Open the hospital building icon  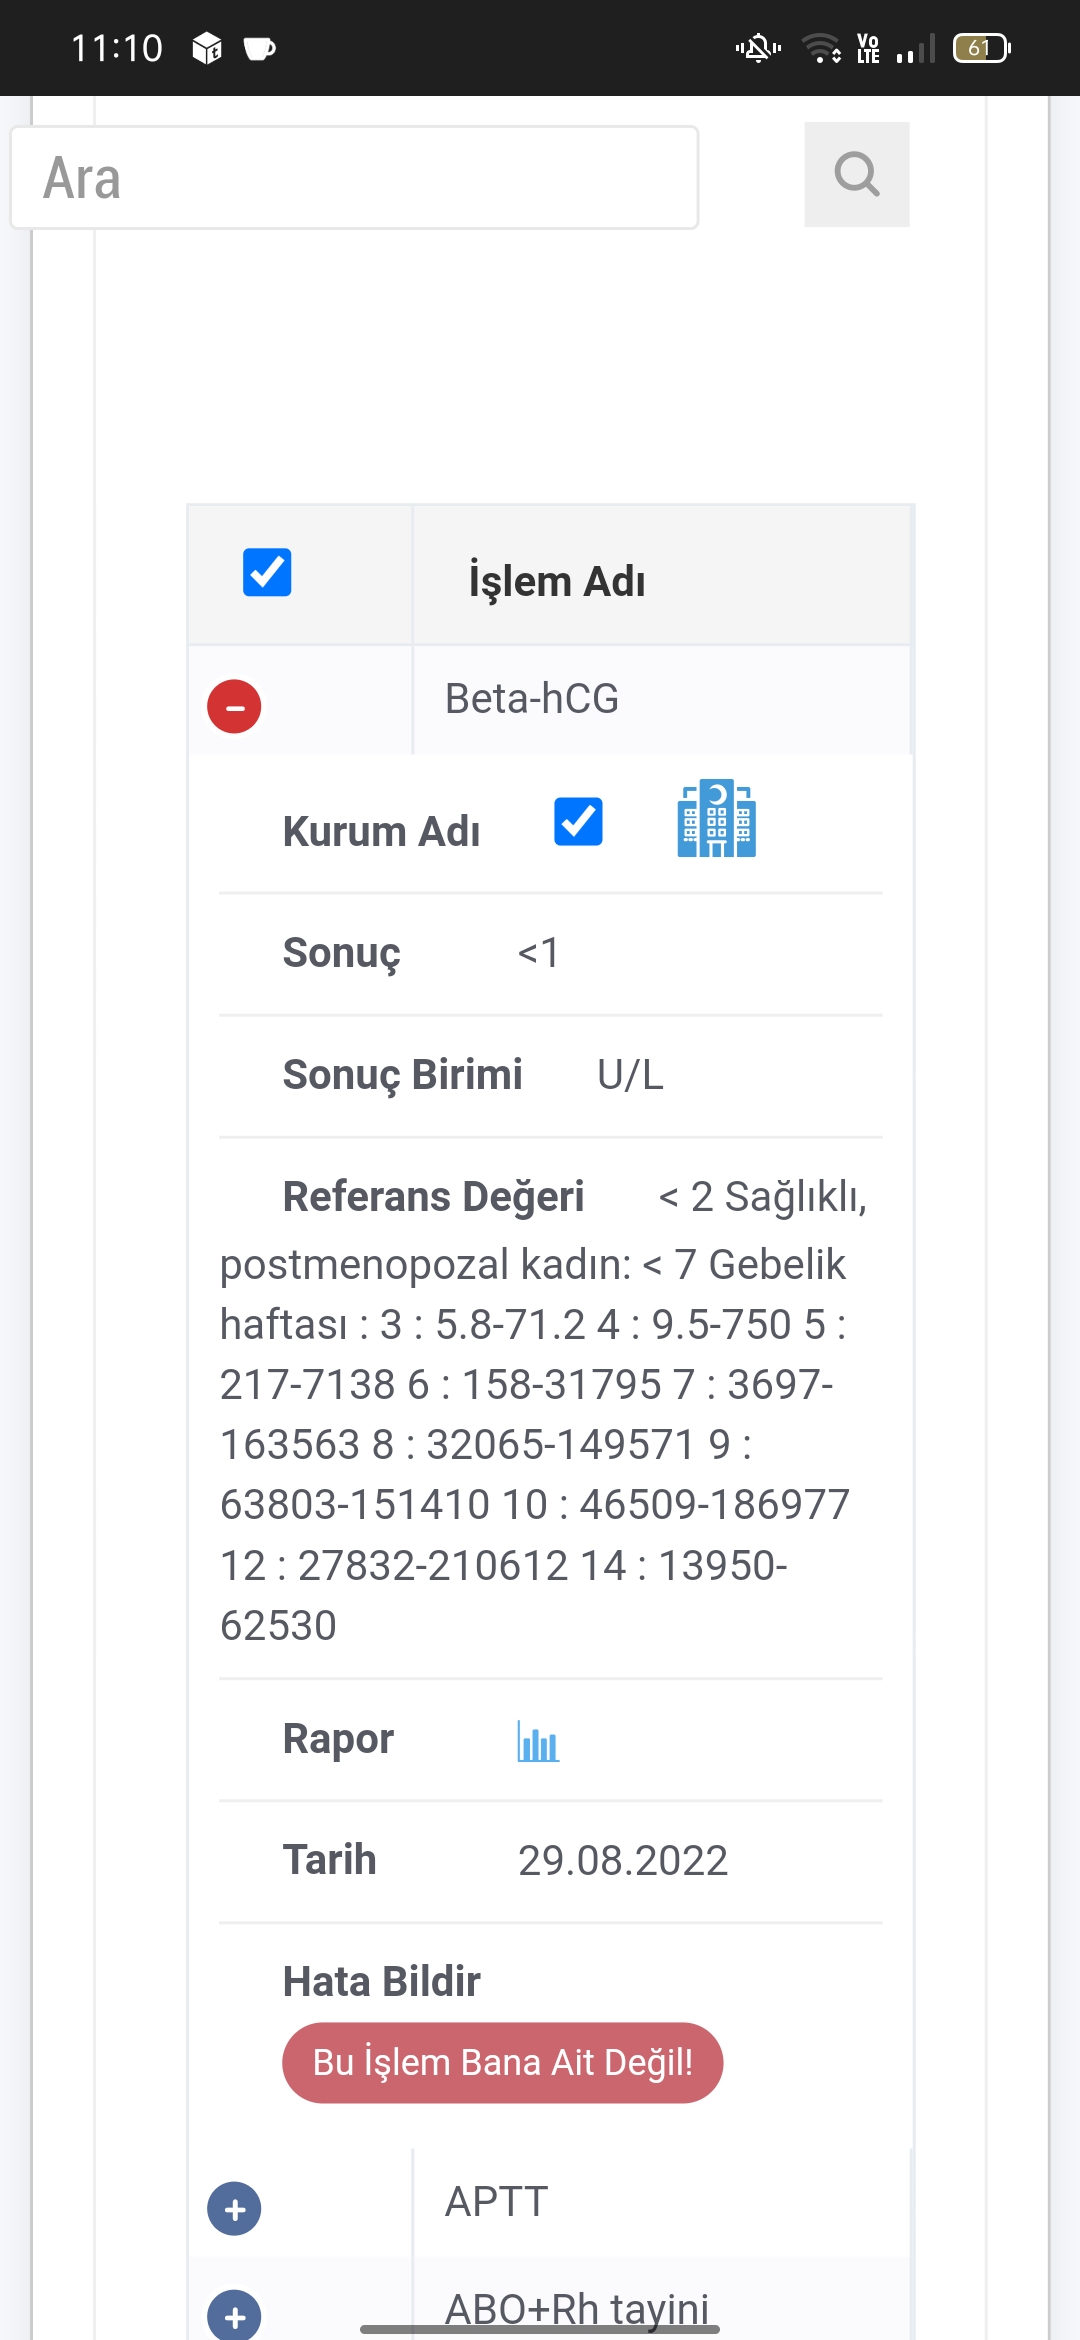[716, 819]
